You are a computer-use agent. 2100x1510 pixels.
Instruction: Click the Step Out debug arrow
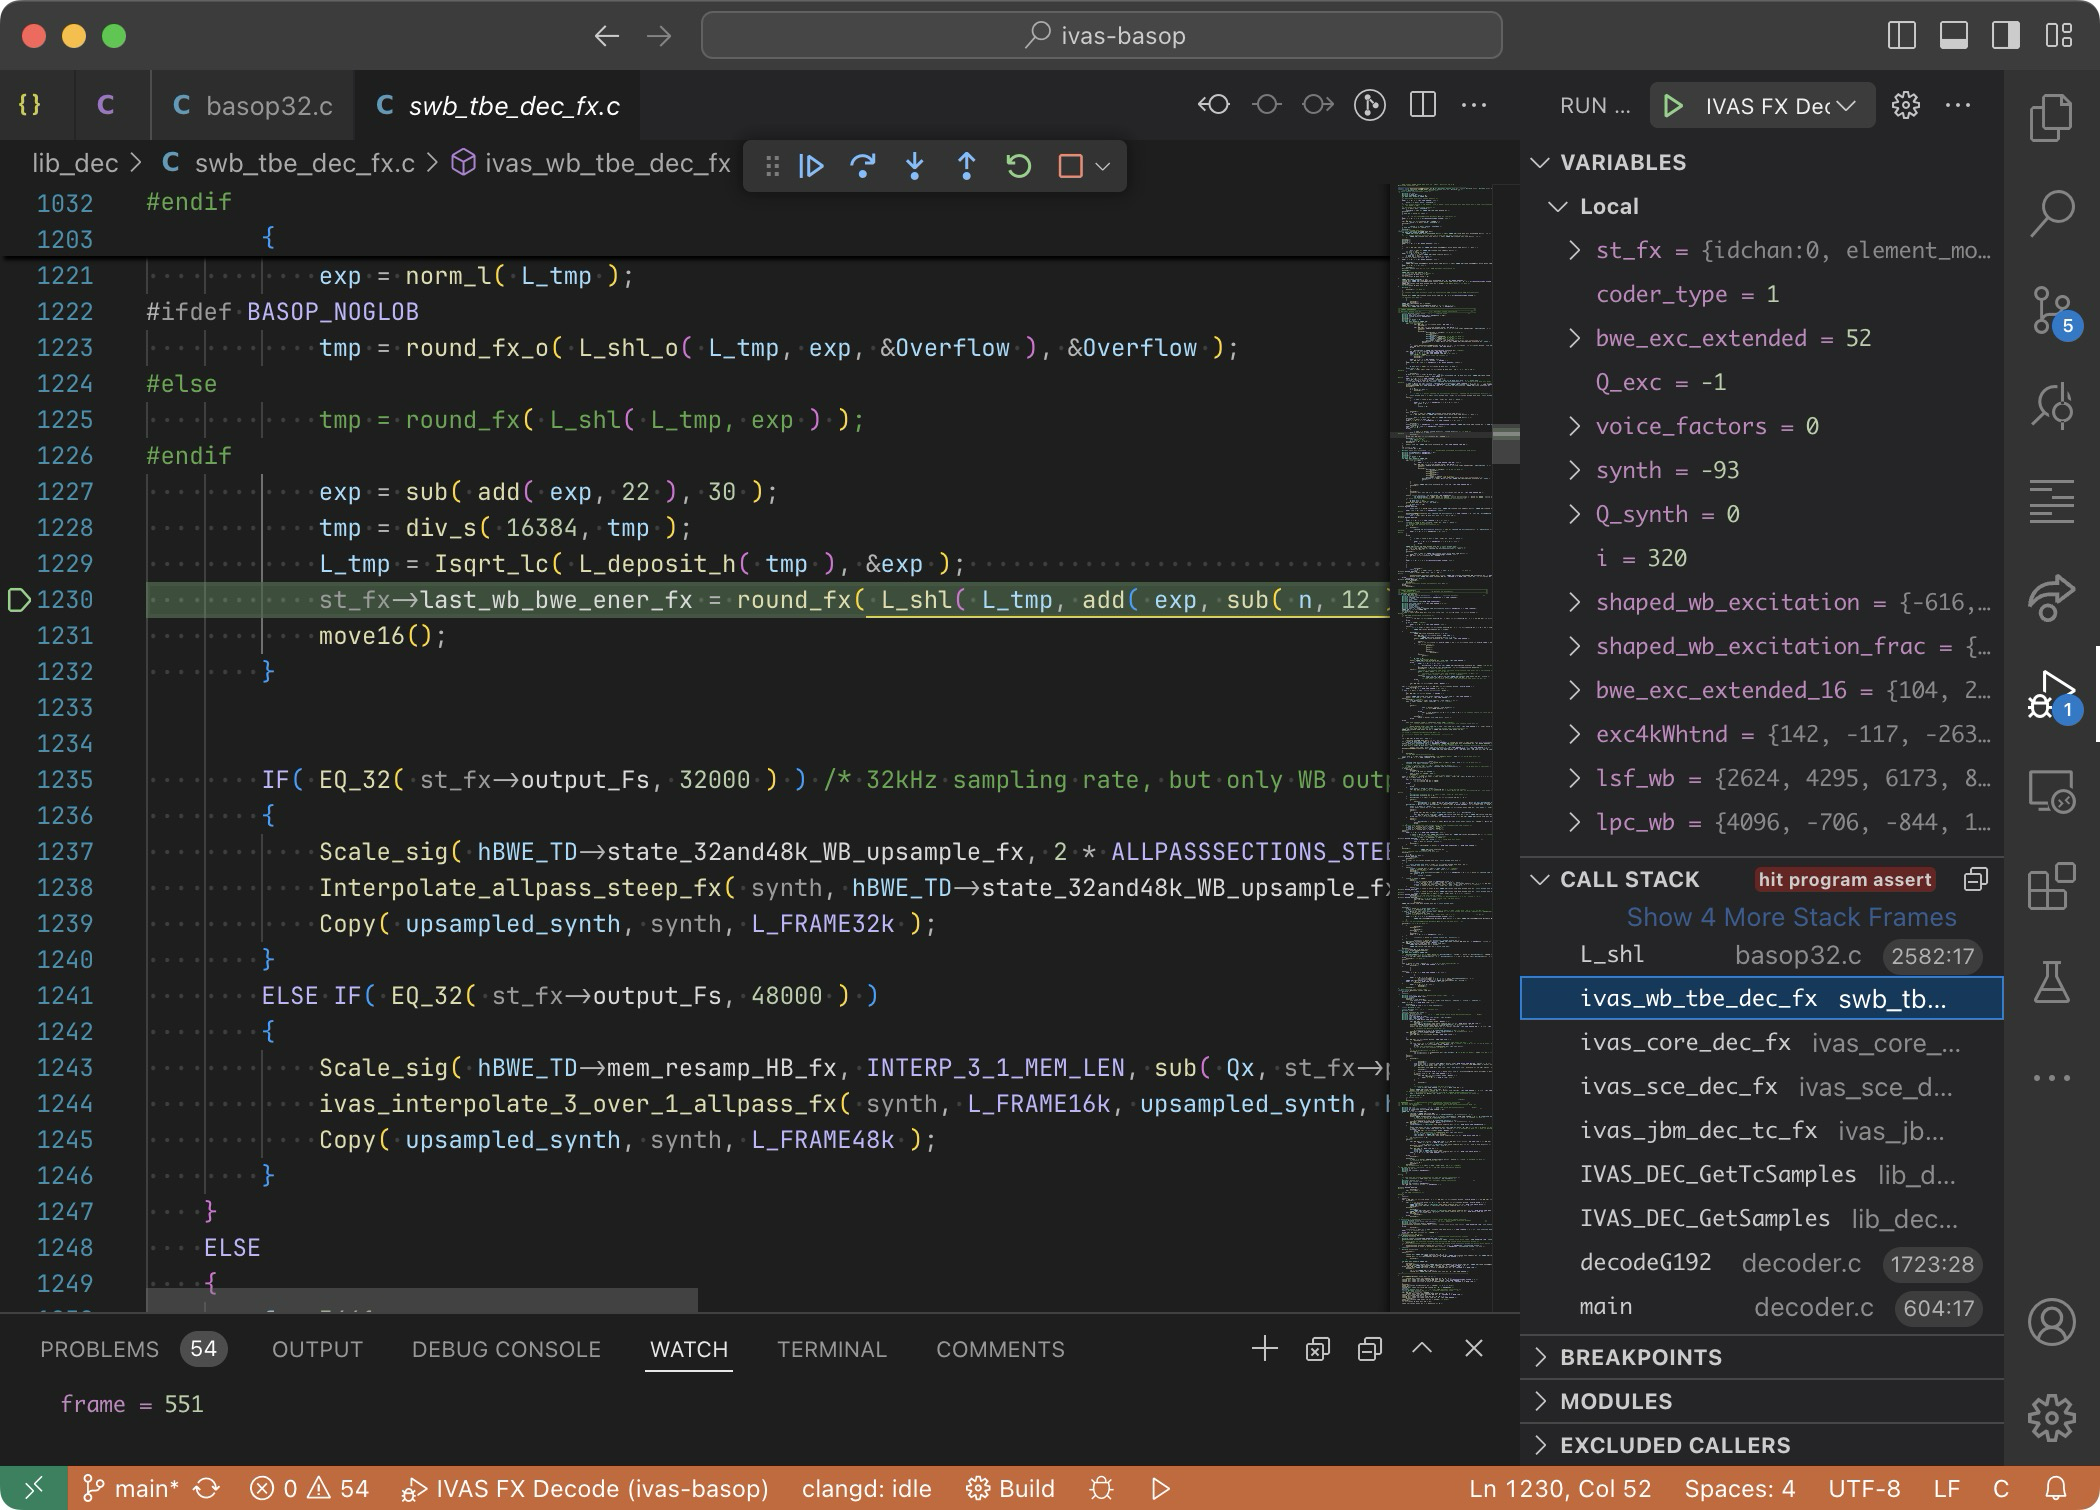click(966, 166)
